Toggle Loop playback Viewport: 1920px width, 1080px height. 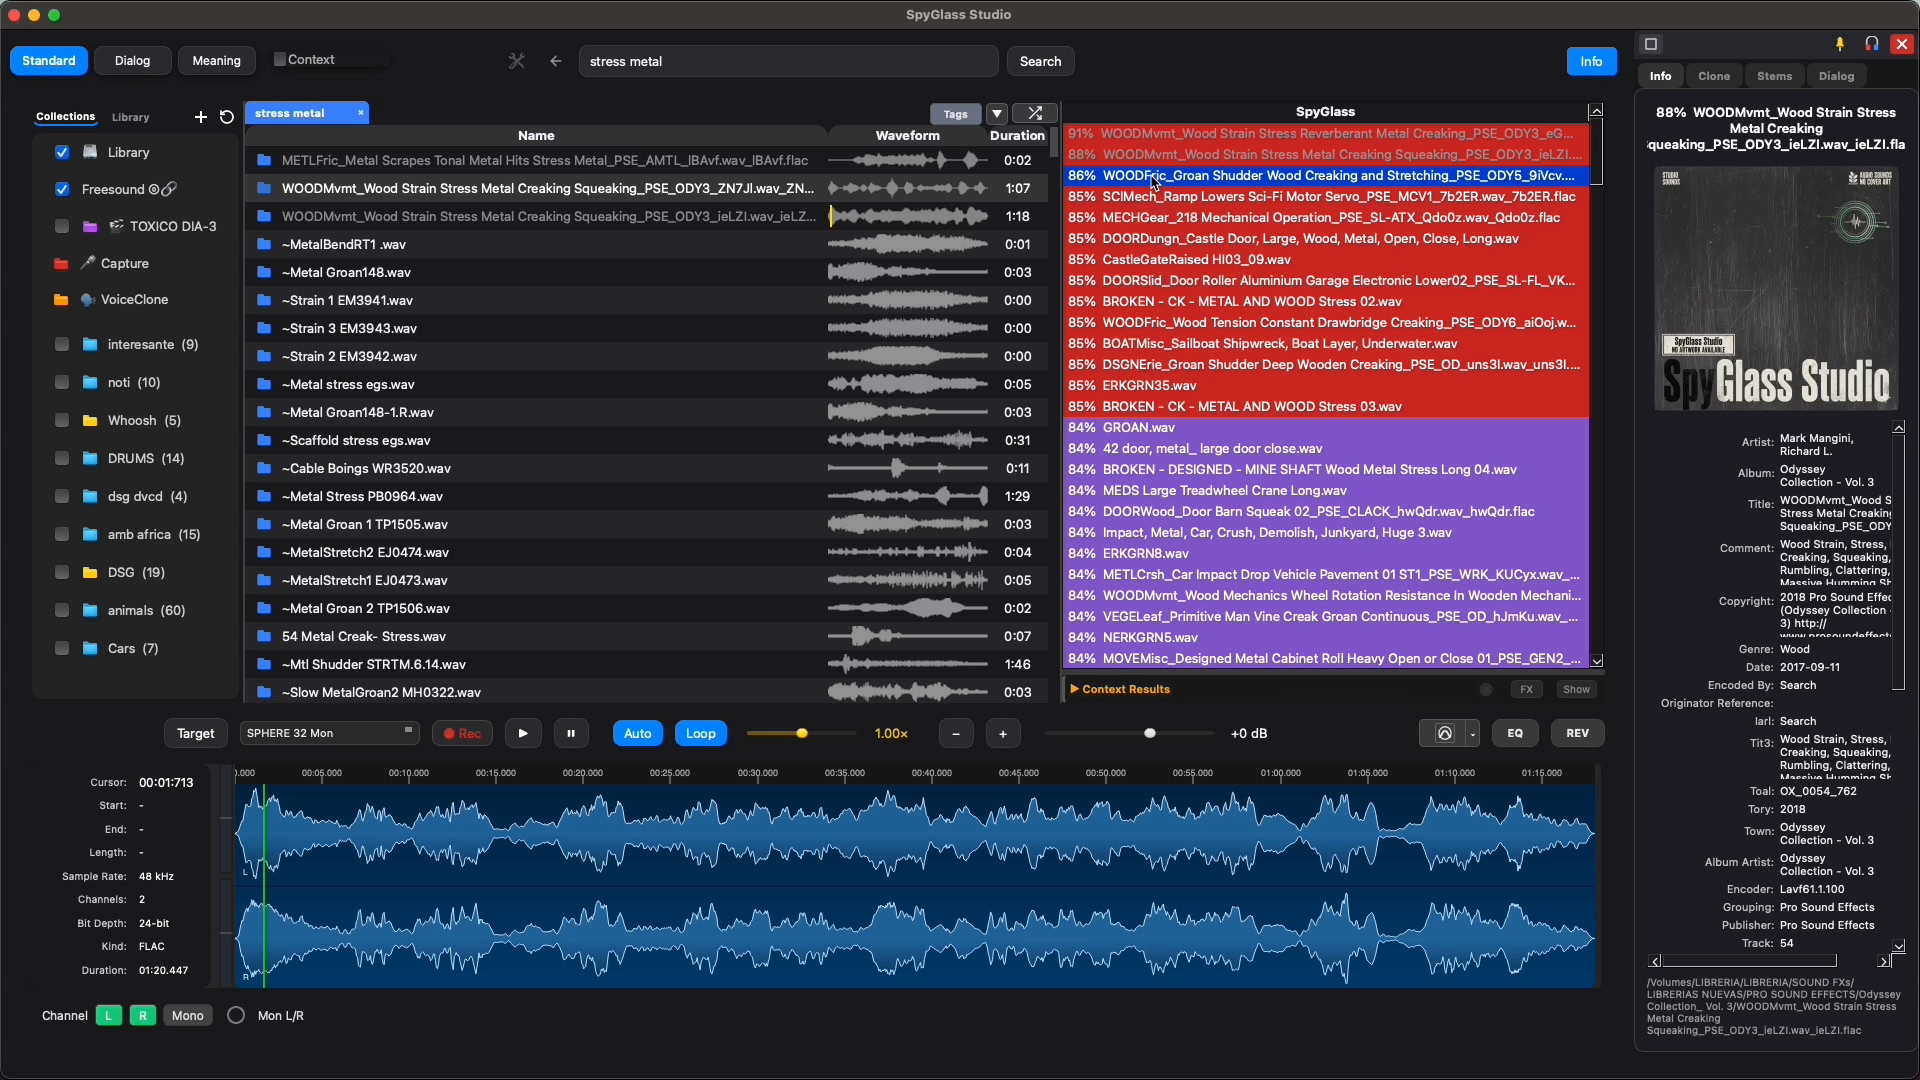coord(701,734)
